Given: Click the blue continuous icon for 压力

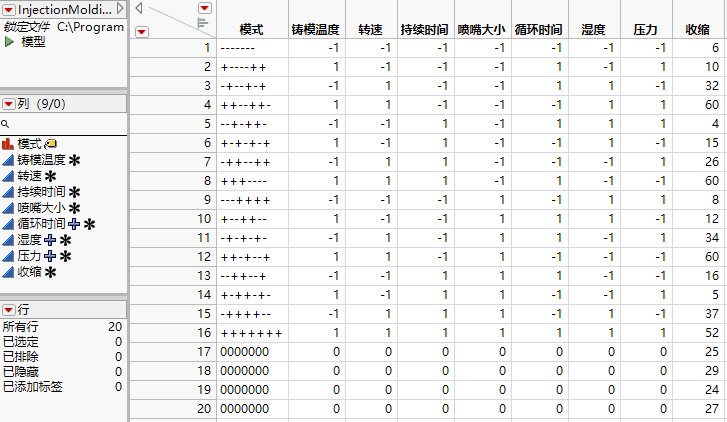Looking at the screenshot, I should pos(8,256).
